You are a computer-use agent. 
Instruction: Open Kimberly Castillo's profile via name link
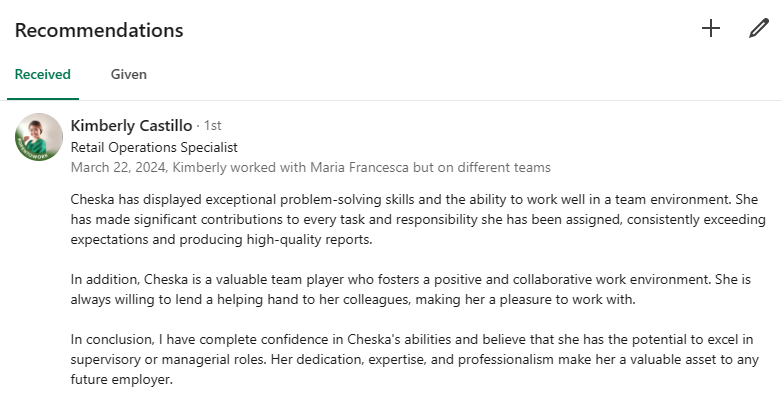(x=131, y=126)
